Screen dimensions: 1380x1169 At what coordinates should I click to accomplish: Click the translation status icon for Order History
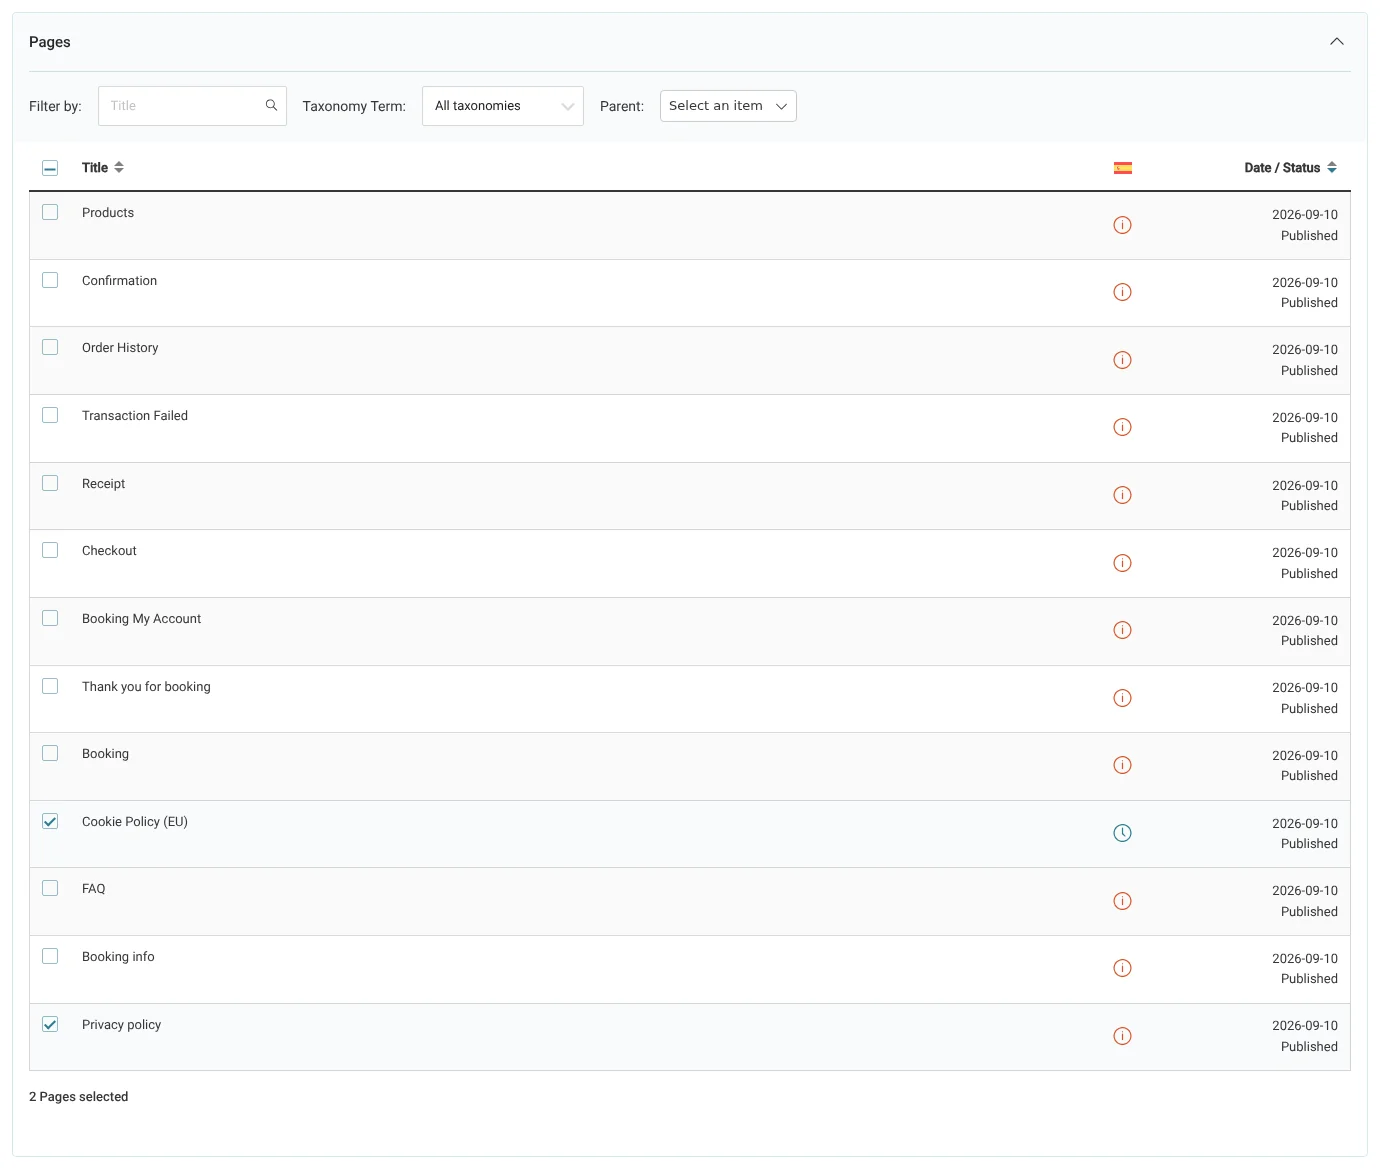pyautogui.click(x=1123, y=360)
